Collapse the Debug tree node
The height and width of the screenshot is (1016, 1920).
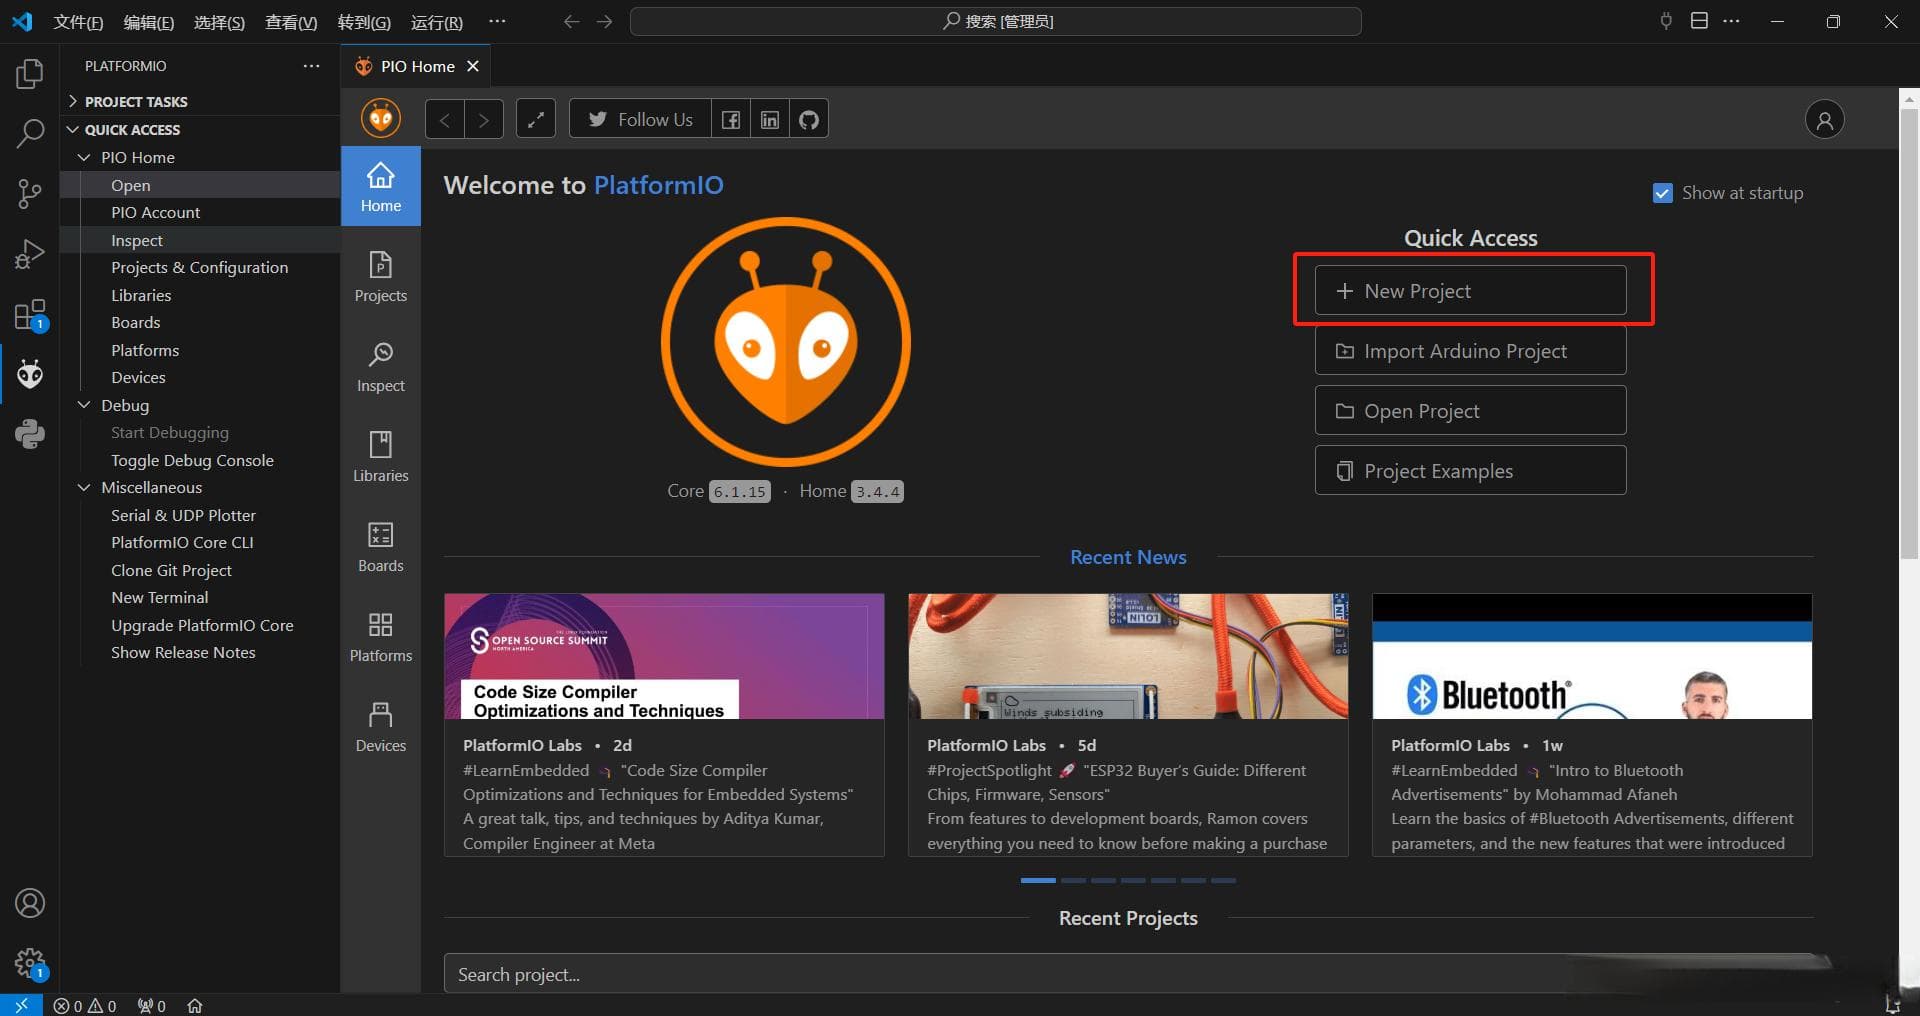pyautogui.click(x=84, y=405)
